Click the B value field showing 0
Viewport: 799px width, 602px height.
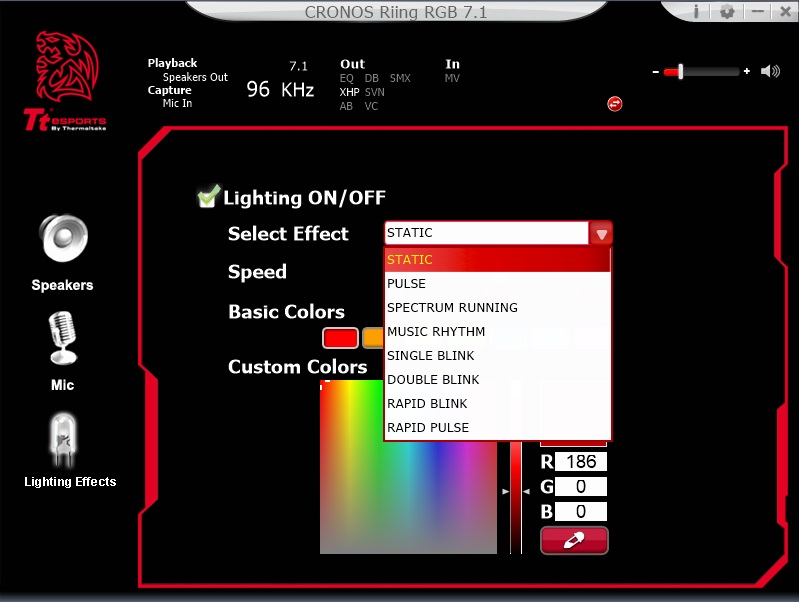coord(580,511)
